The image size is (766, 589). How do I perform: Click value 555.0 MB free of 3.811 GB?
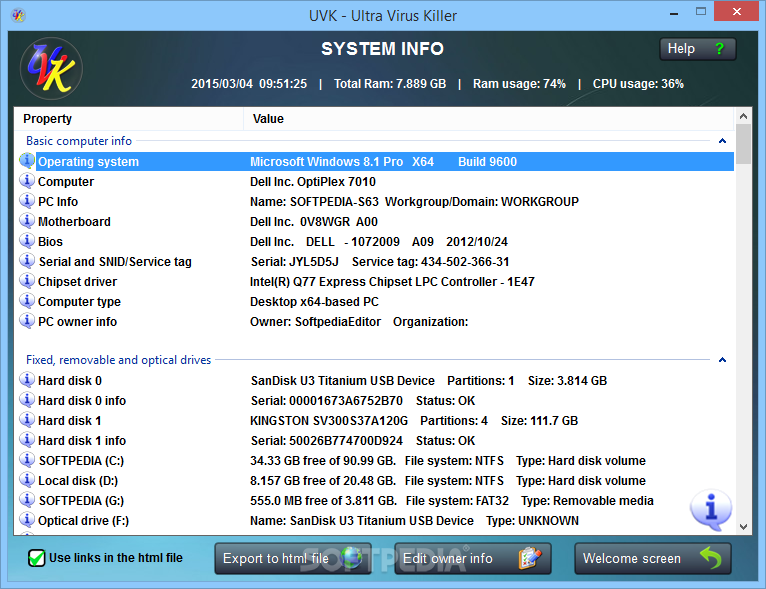[x=323, y=501]
